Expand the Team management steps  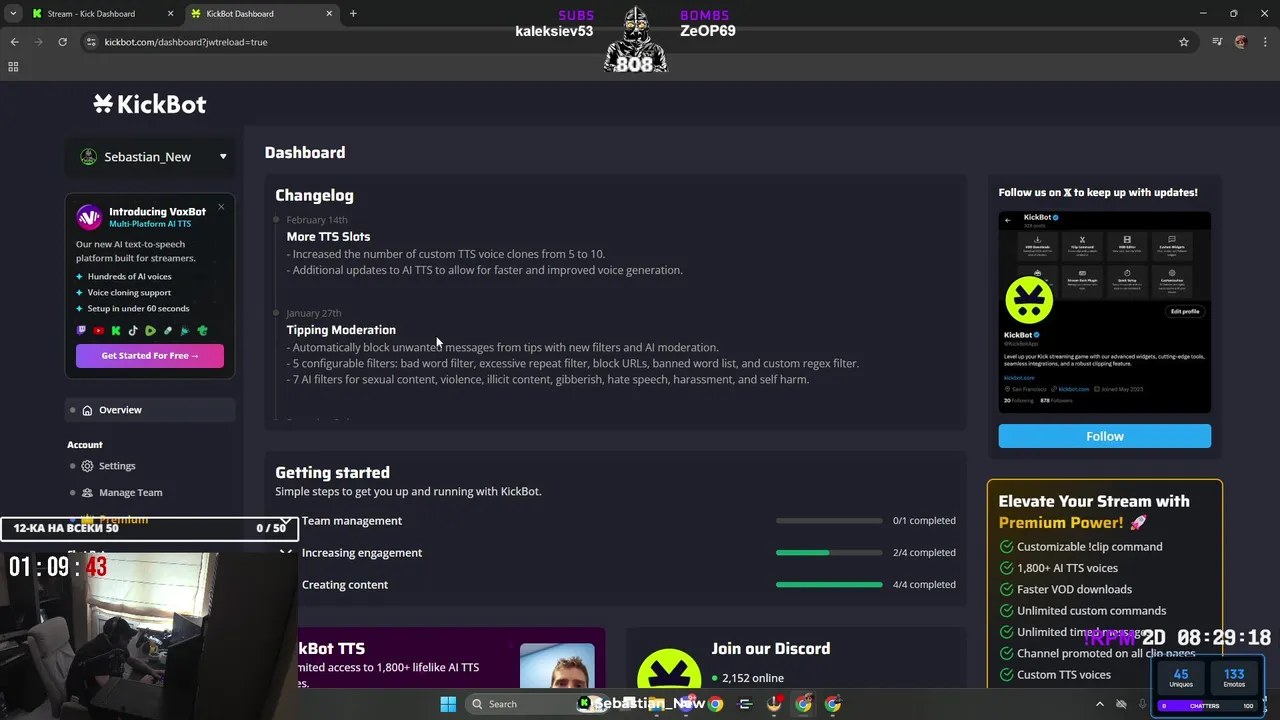[x=615, y=521]
